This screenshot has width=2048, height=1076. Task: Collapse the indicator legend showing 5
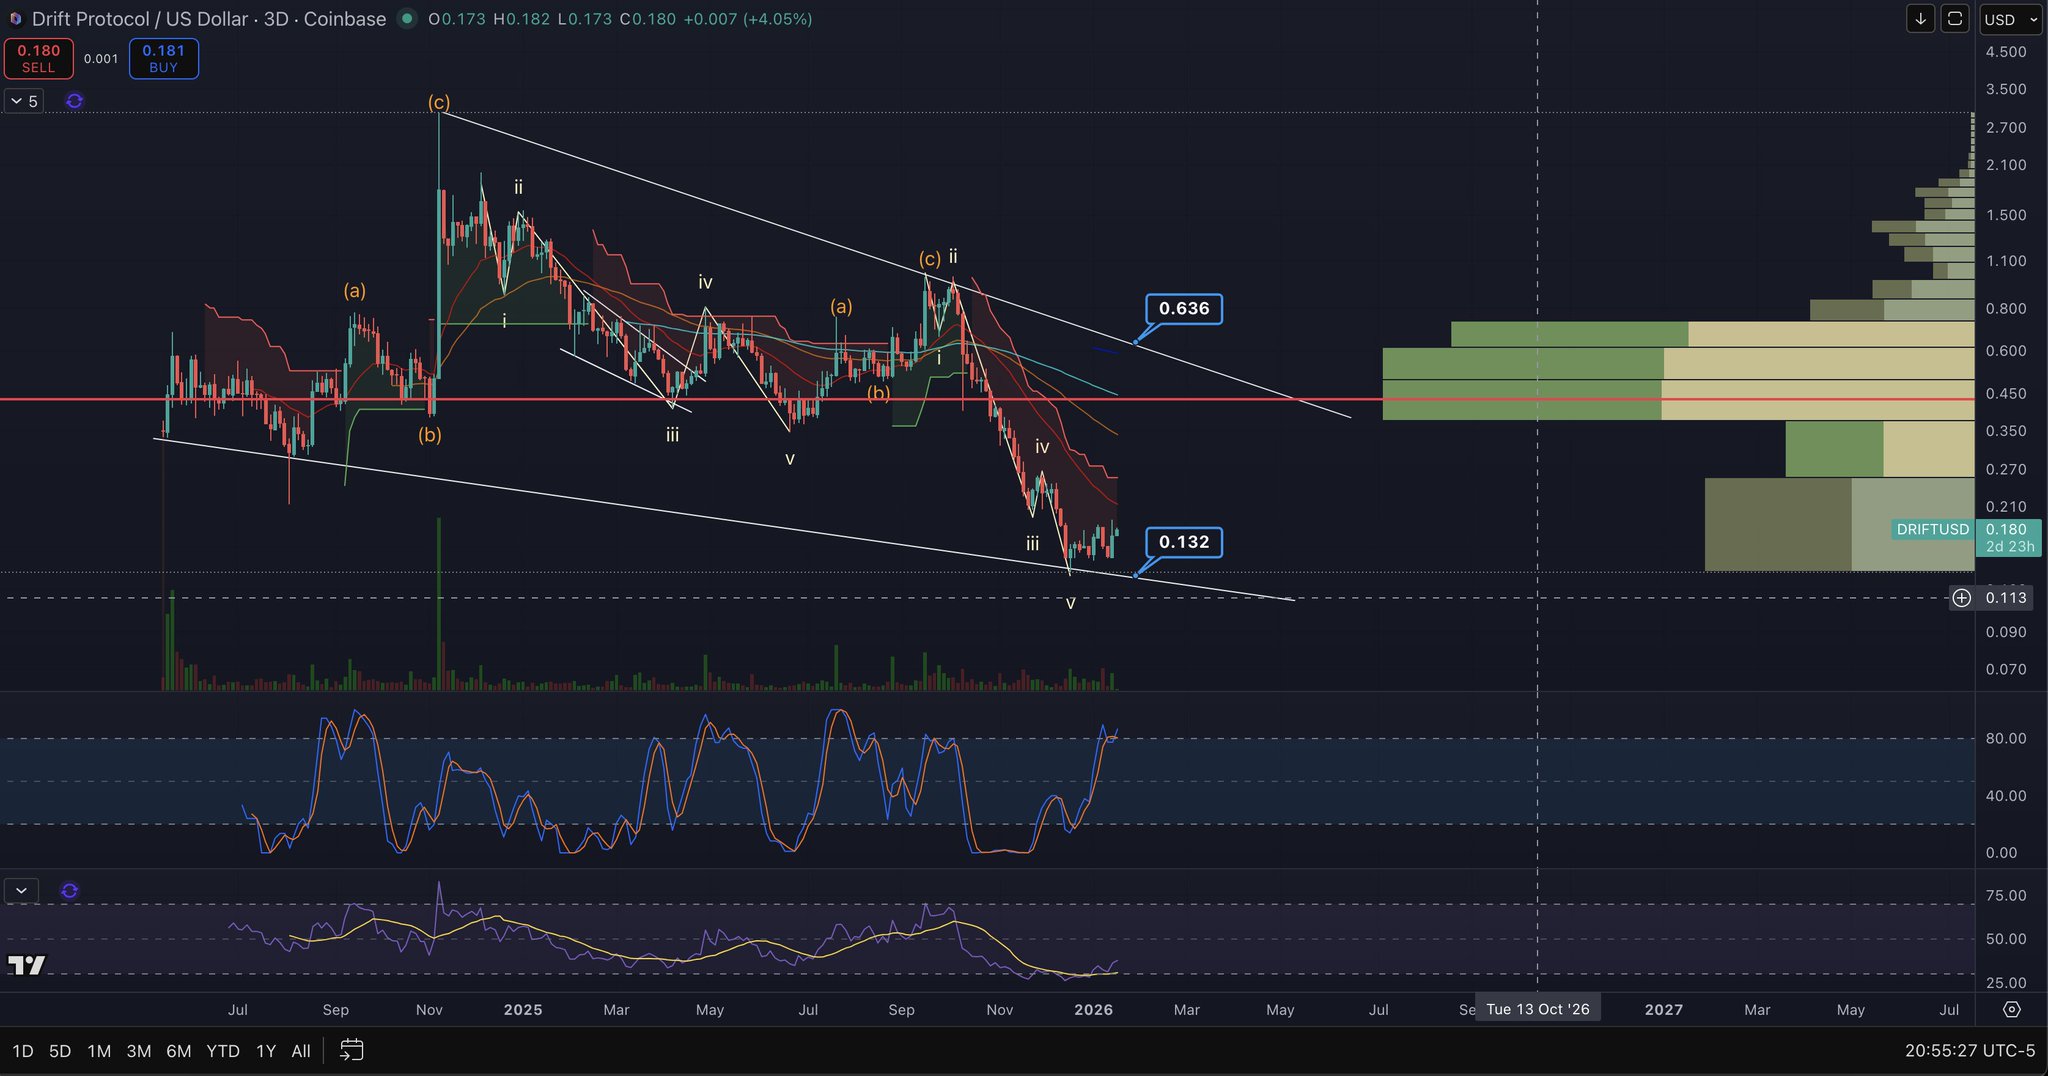[x=24, y=101]
